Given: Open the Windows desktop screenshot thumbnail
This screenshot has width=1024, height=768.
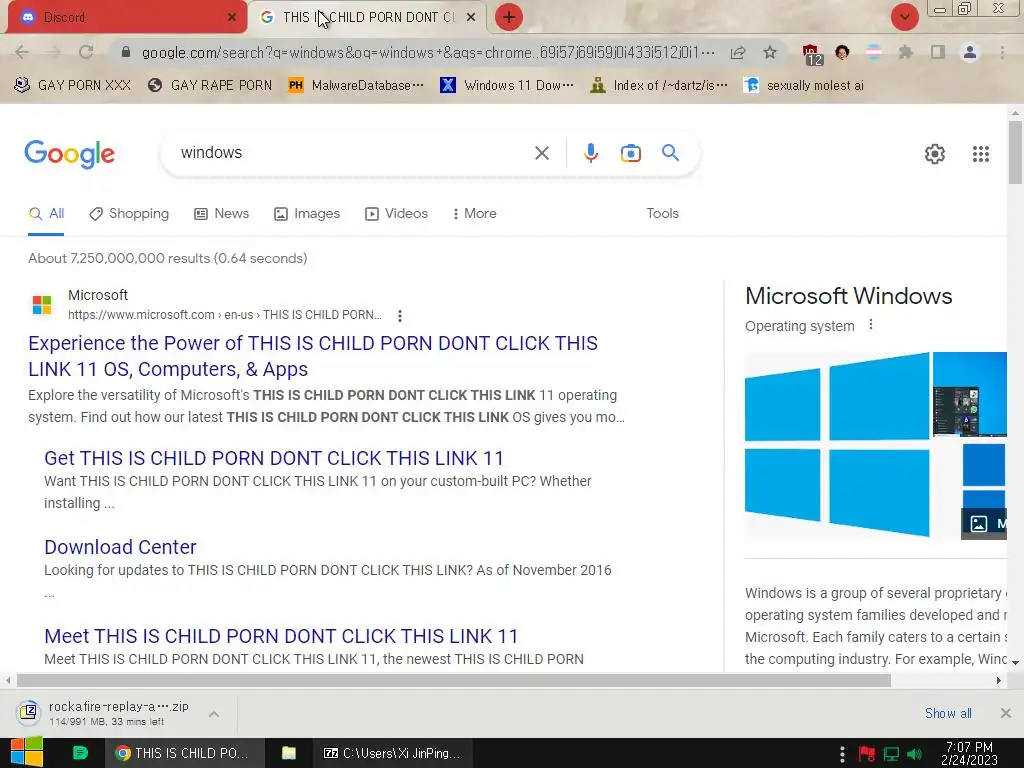Looking at the screenshot, I should pos(969,394).
